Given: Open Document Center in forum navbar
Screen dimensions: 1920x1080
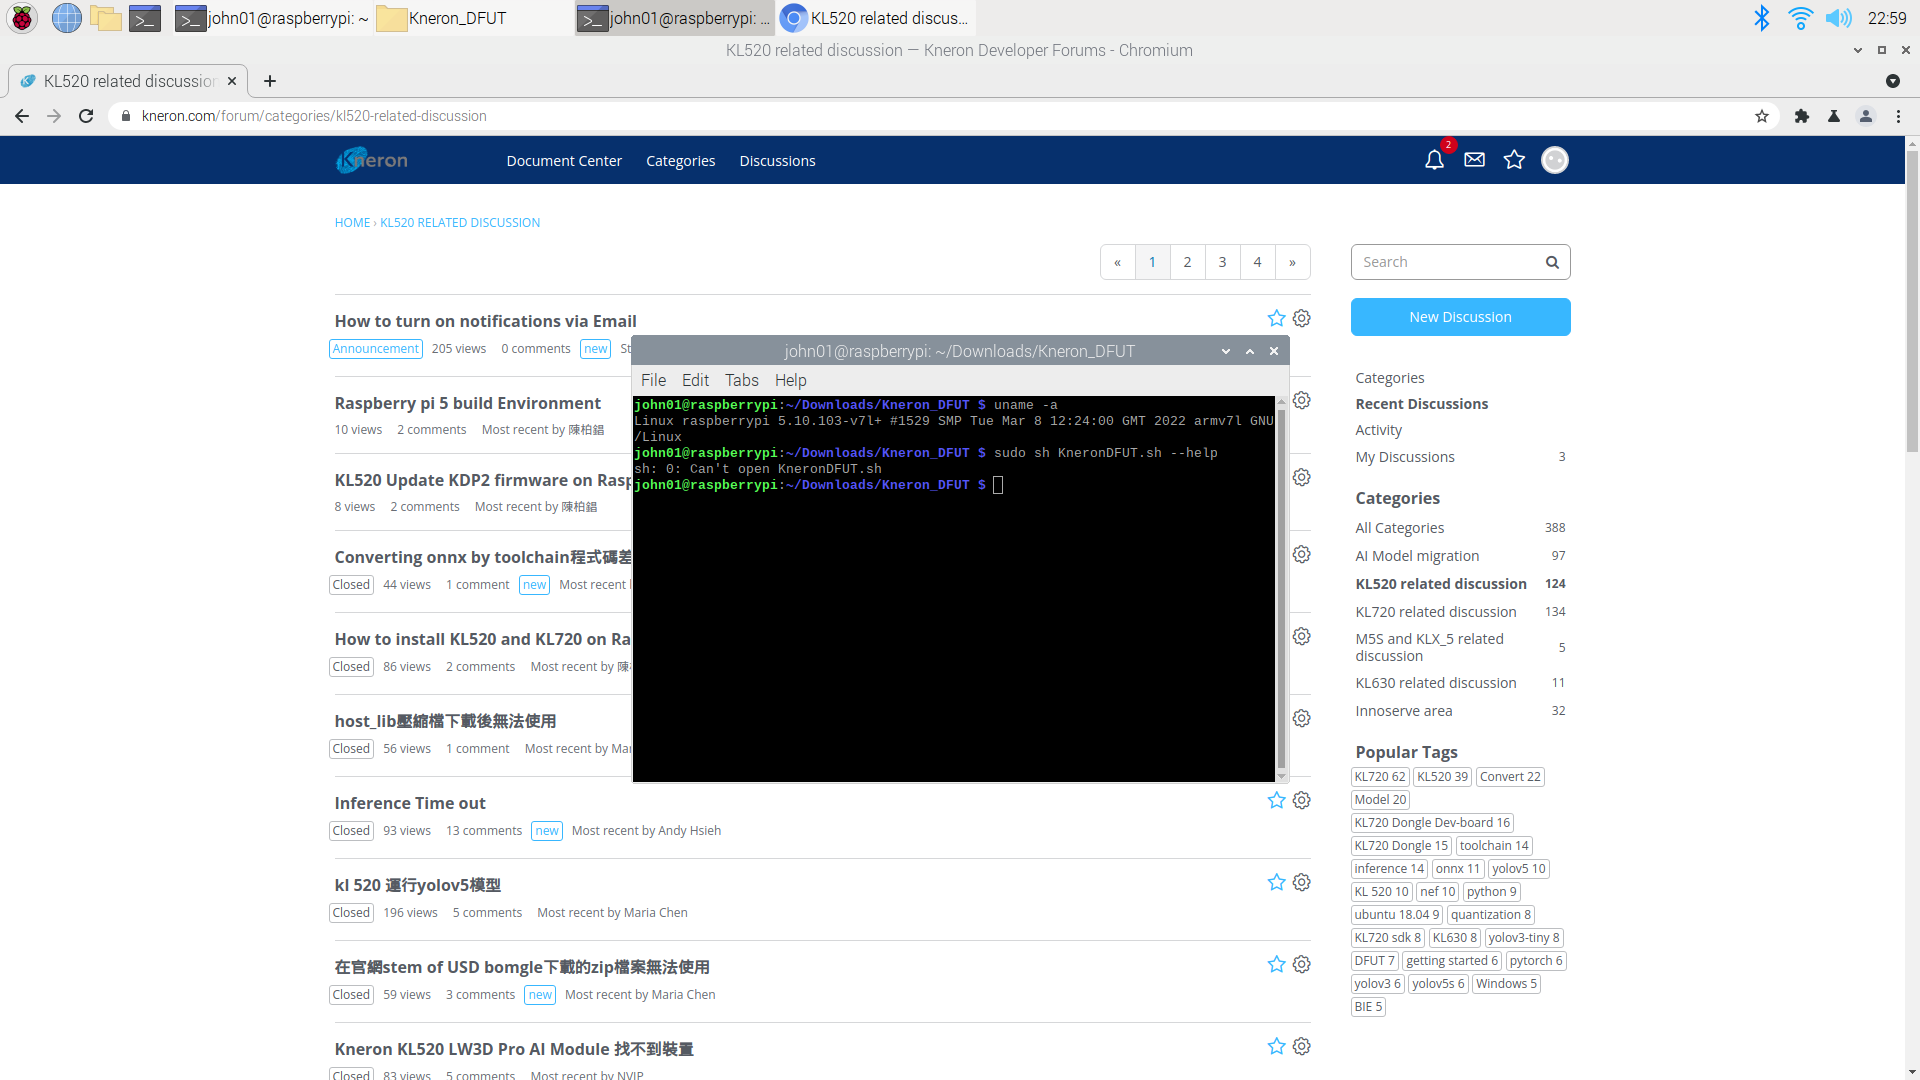Looking at the screenshot, I should coord(564,161).
